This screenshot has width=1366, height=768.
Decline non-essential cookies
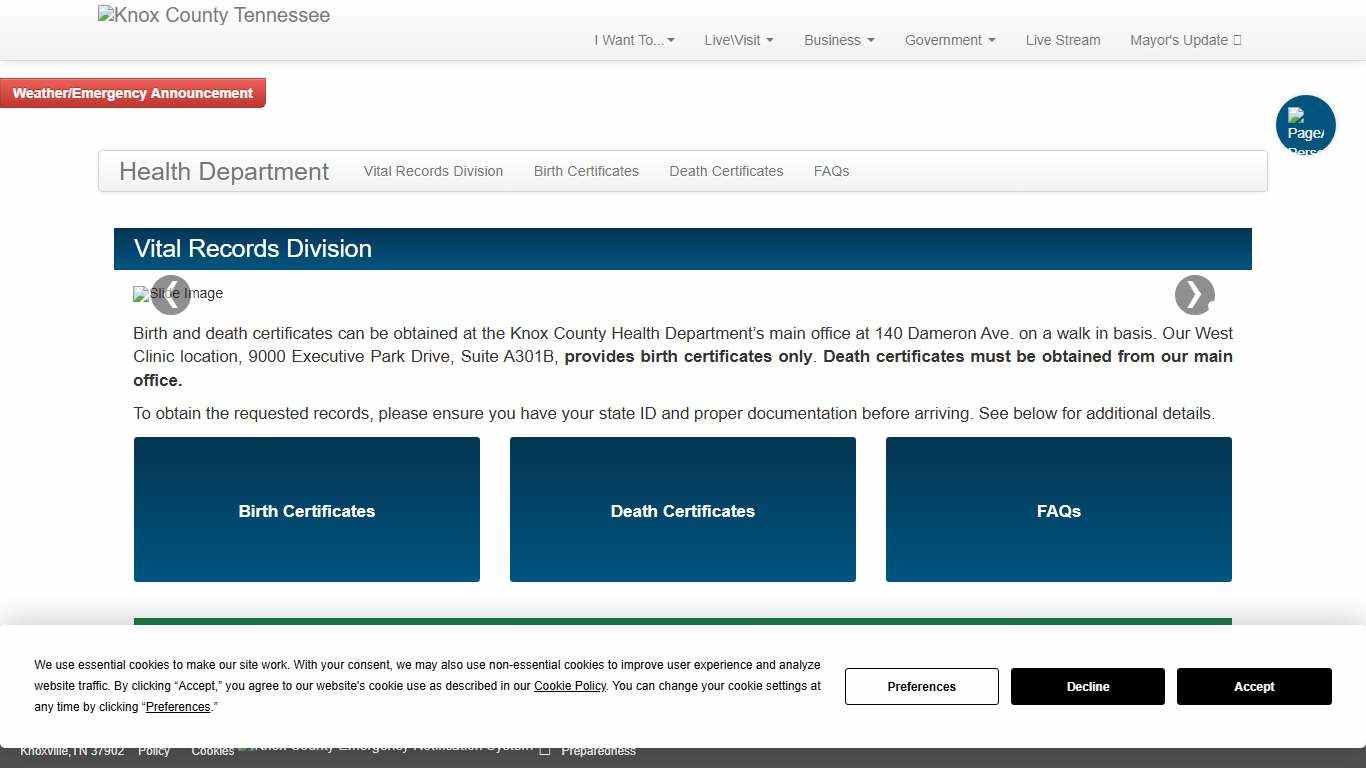[x=1087, y=686]
